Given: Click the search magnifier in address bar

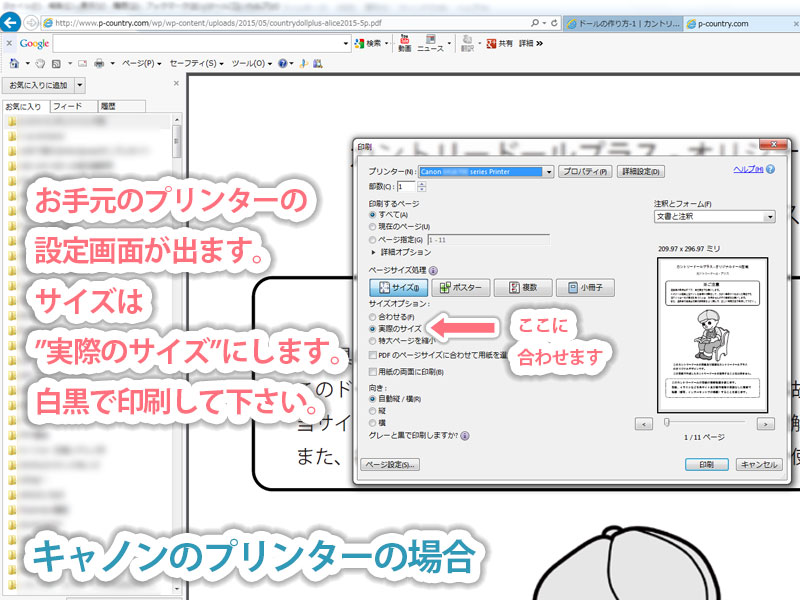Looking at the screenshot, I should pyautogui.click(x=535, y=23).
